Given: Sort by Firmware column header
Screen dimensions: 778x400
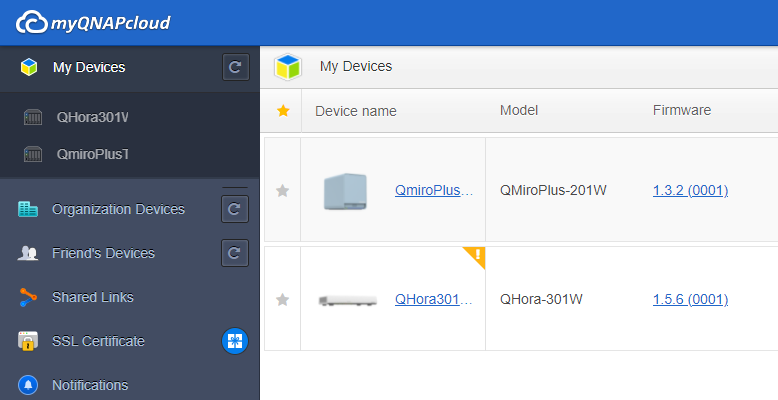Looking at the screenshot, I should (682, 110).
